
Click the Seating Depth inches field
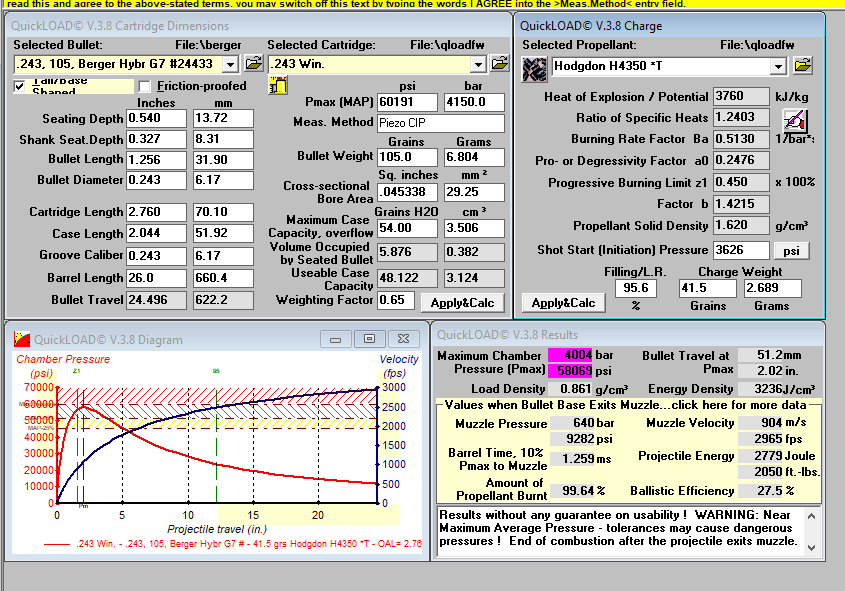coord(156,118)
